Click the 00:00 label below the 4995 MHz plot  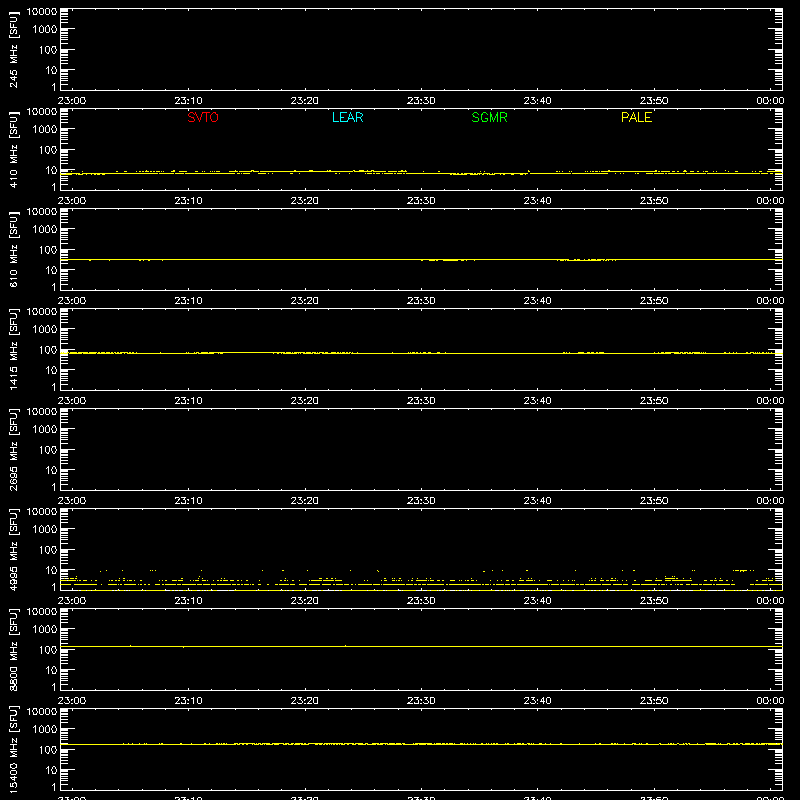(x=770, y=601)
